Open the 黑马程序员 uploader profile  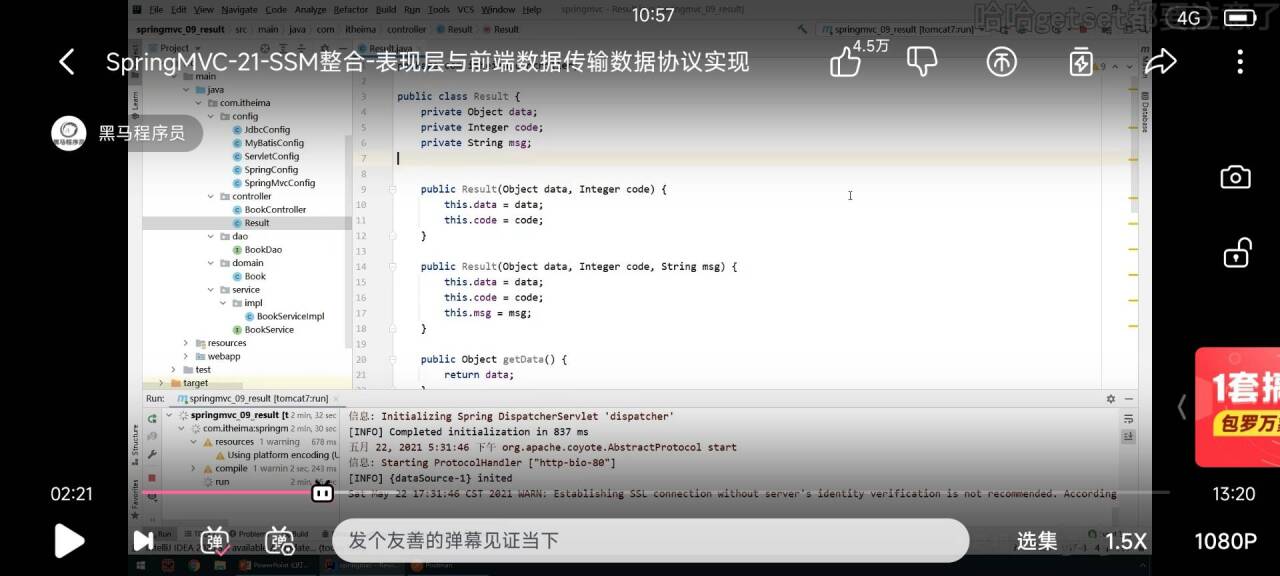tap(126, 133)
